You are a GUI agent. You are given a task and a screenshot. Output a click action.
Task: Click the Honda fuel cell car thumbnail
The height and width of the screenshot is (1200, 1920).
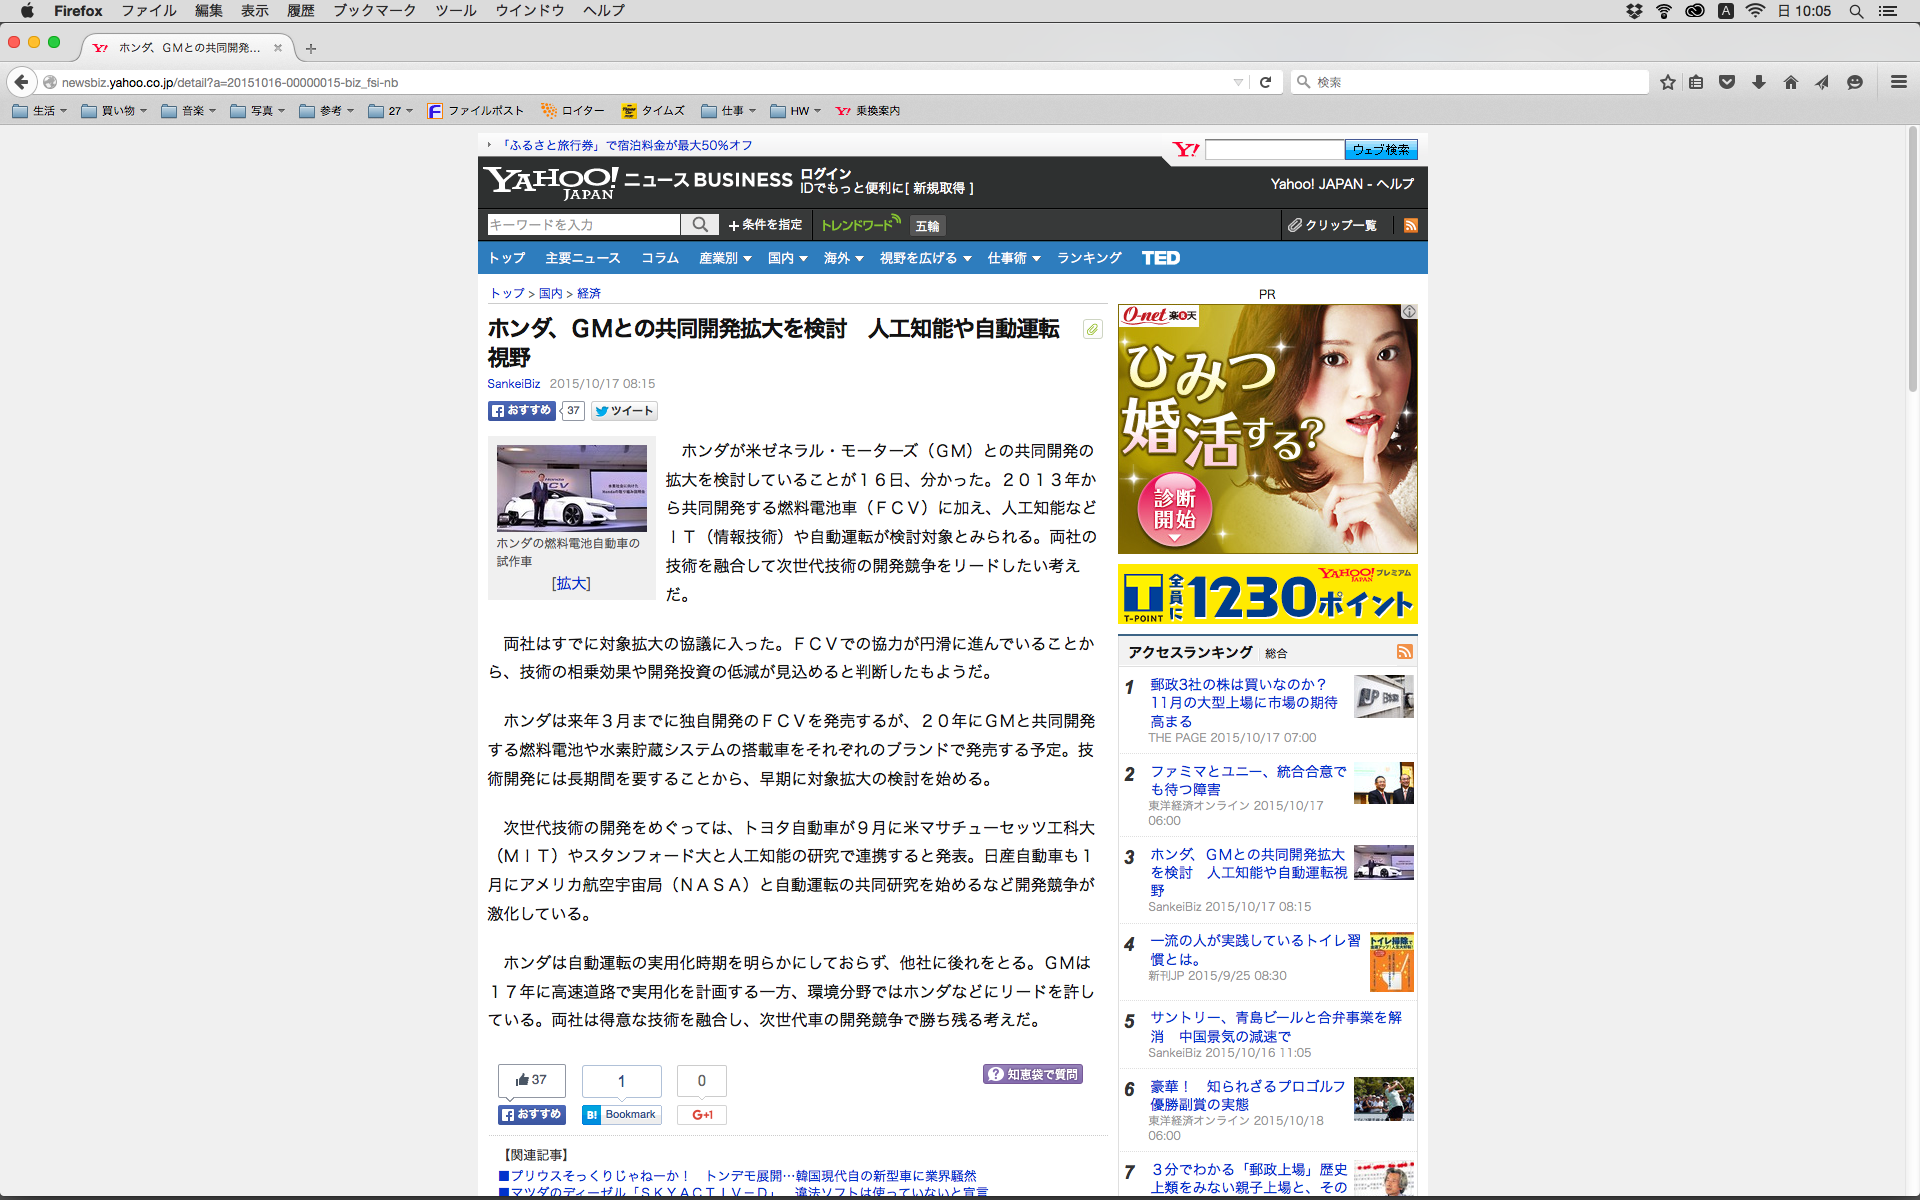571,487
